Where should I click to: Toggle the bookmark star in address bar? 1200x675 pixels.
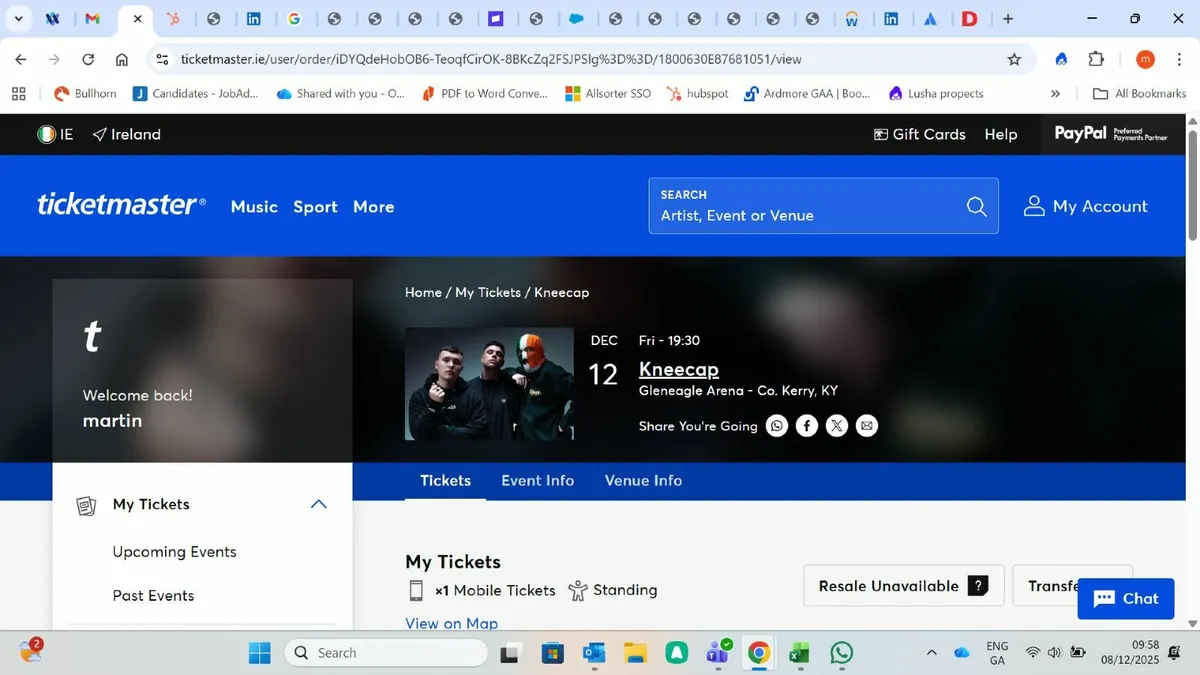point(1014,59)
